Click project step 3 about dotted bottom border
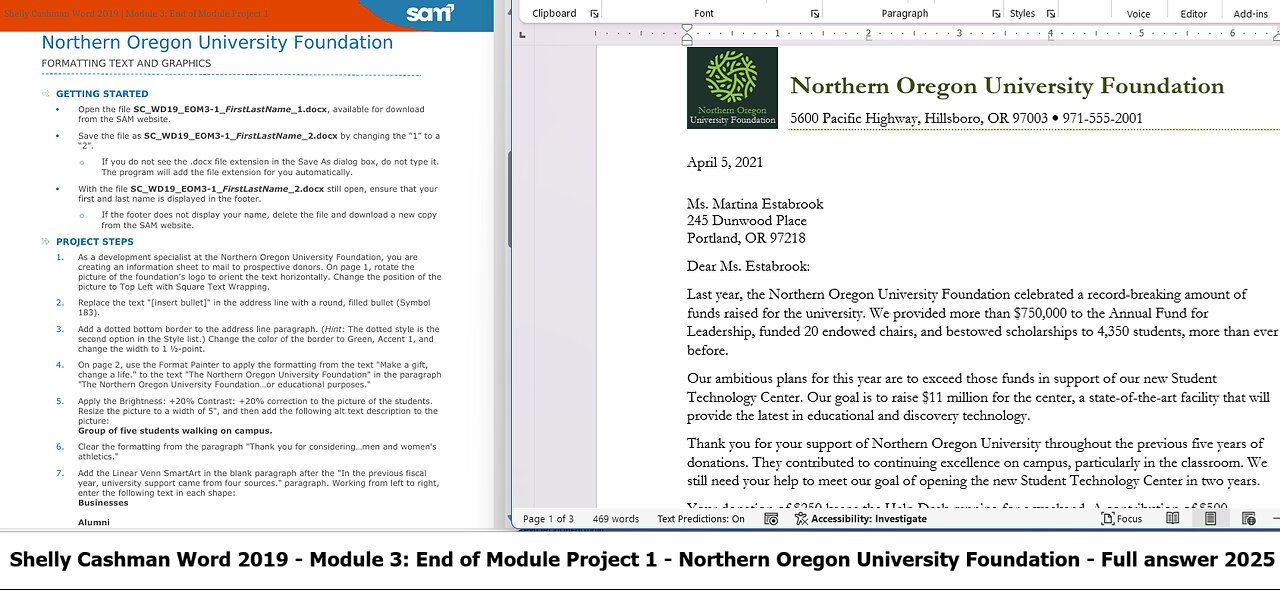Image resolution: width=1280 pixels, height=590 pixels. tap(259, 339)
